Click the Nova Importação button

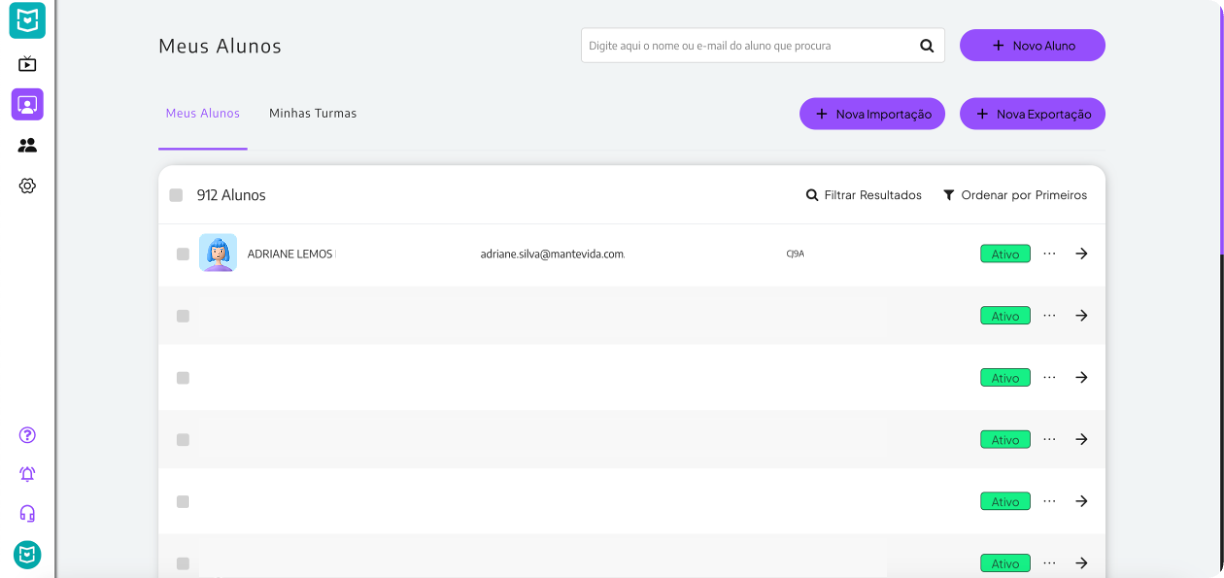[872, 114]
